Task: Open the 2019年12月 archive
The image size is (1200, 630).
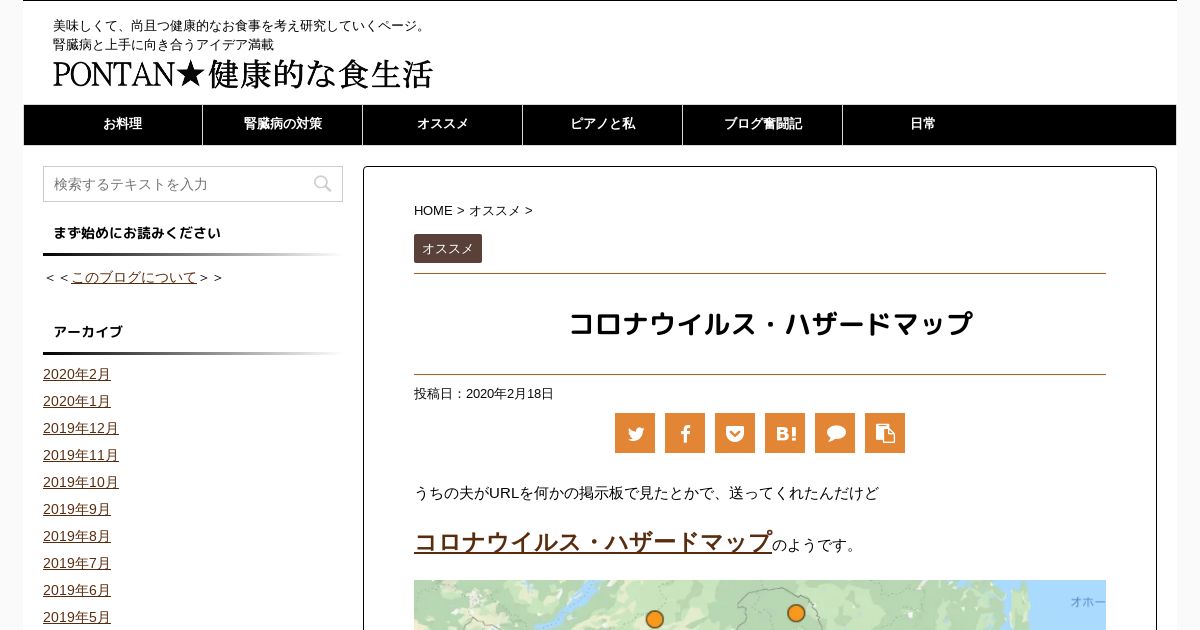Action: [81, 428]
